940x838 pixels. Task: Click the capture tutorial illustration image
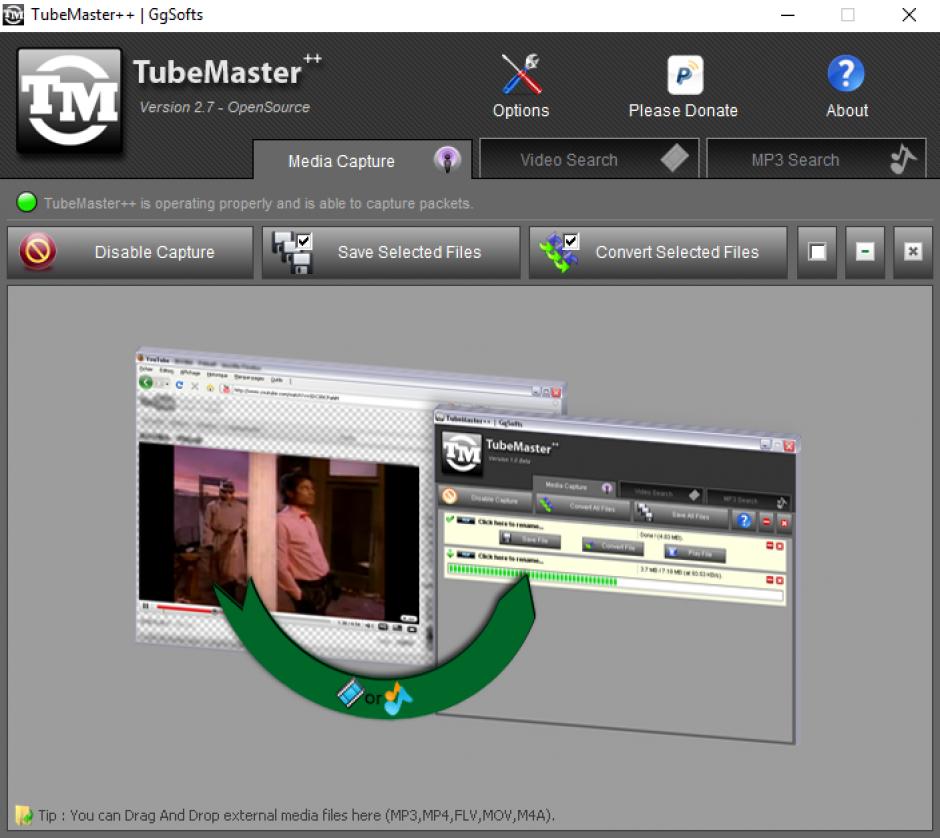pos(466,545)
